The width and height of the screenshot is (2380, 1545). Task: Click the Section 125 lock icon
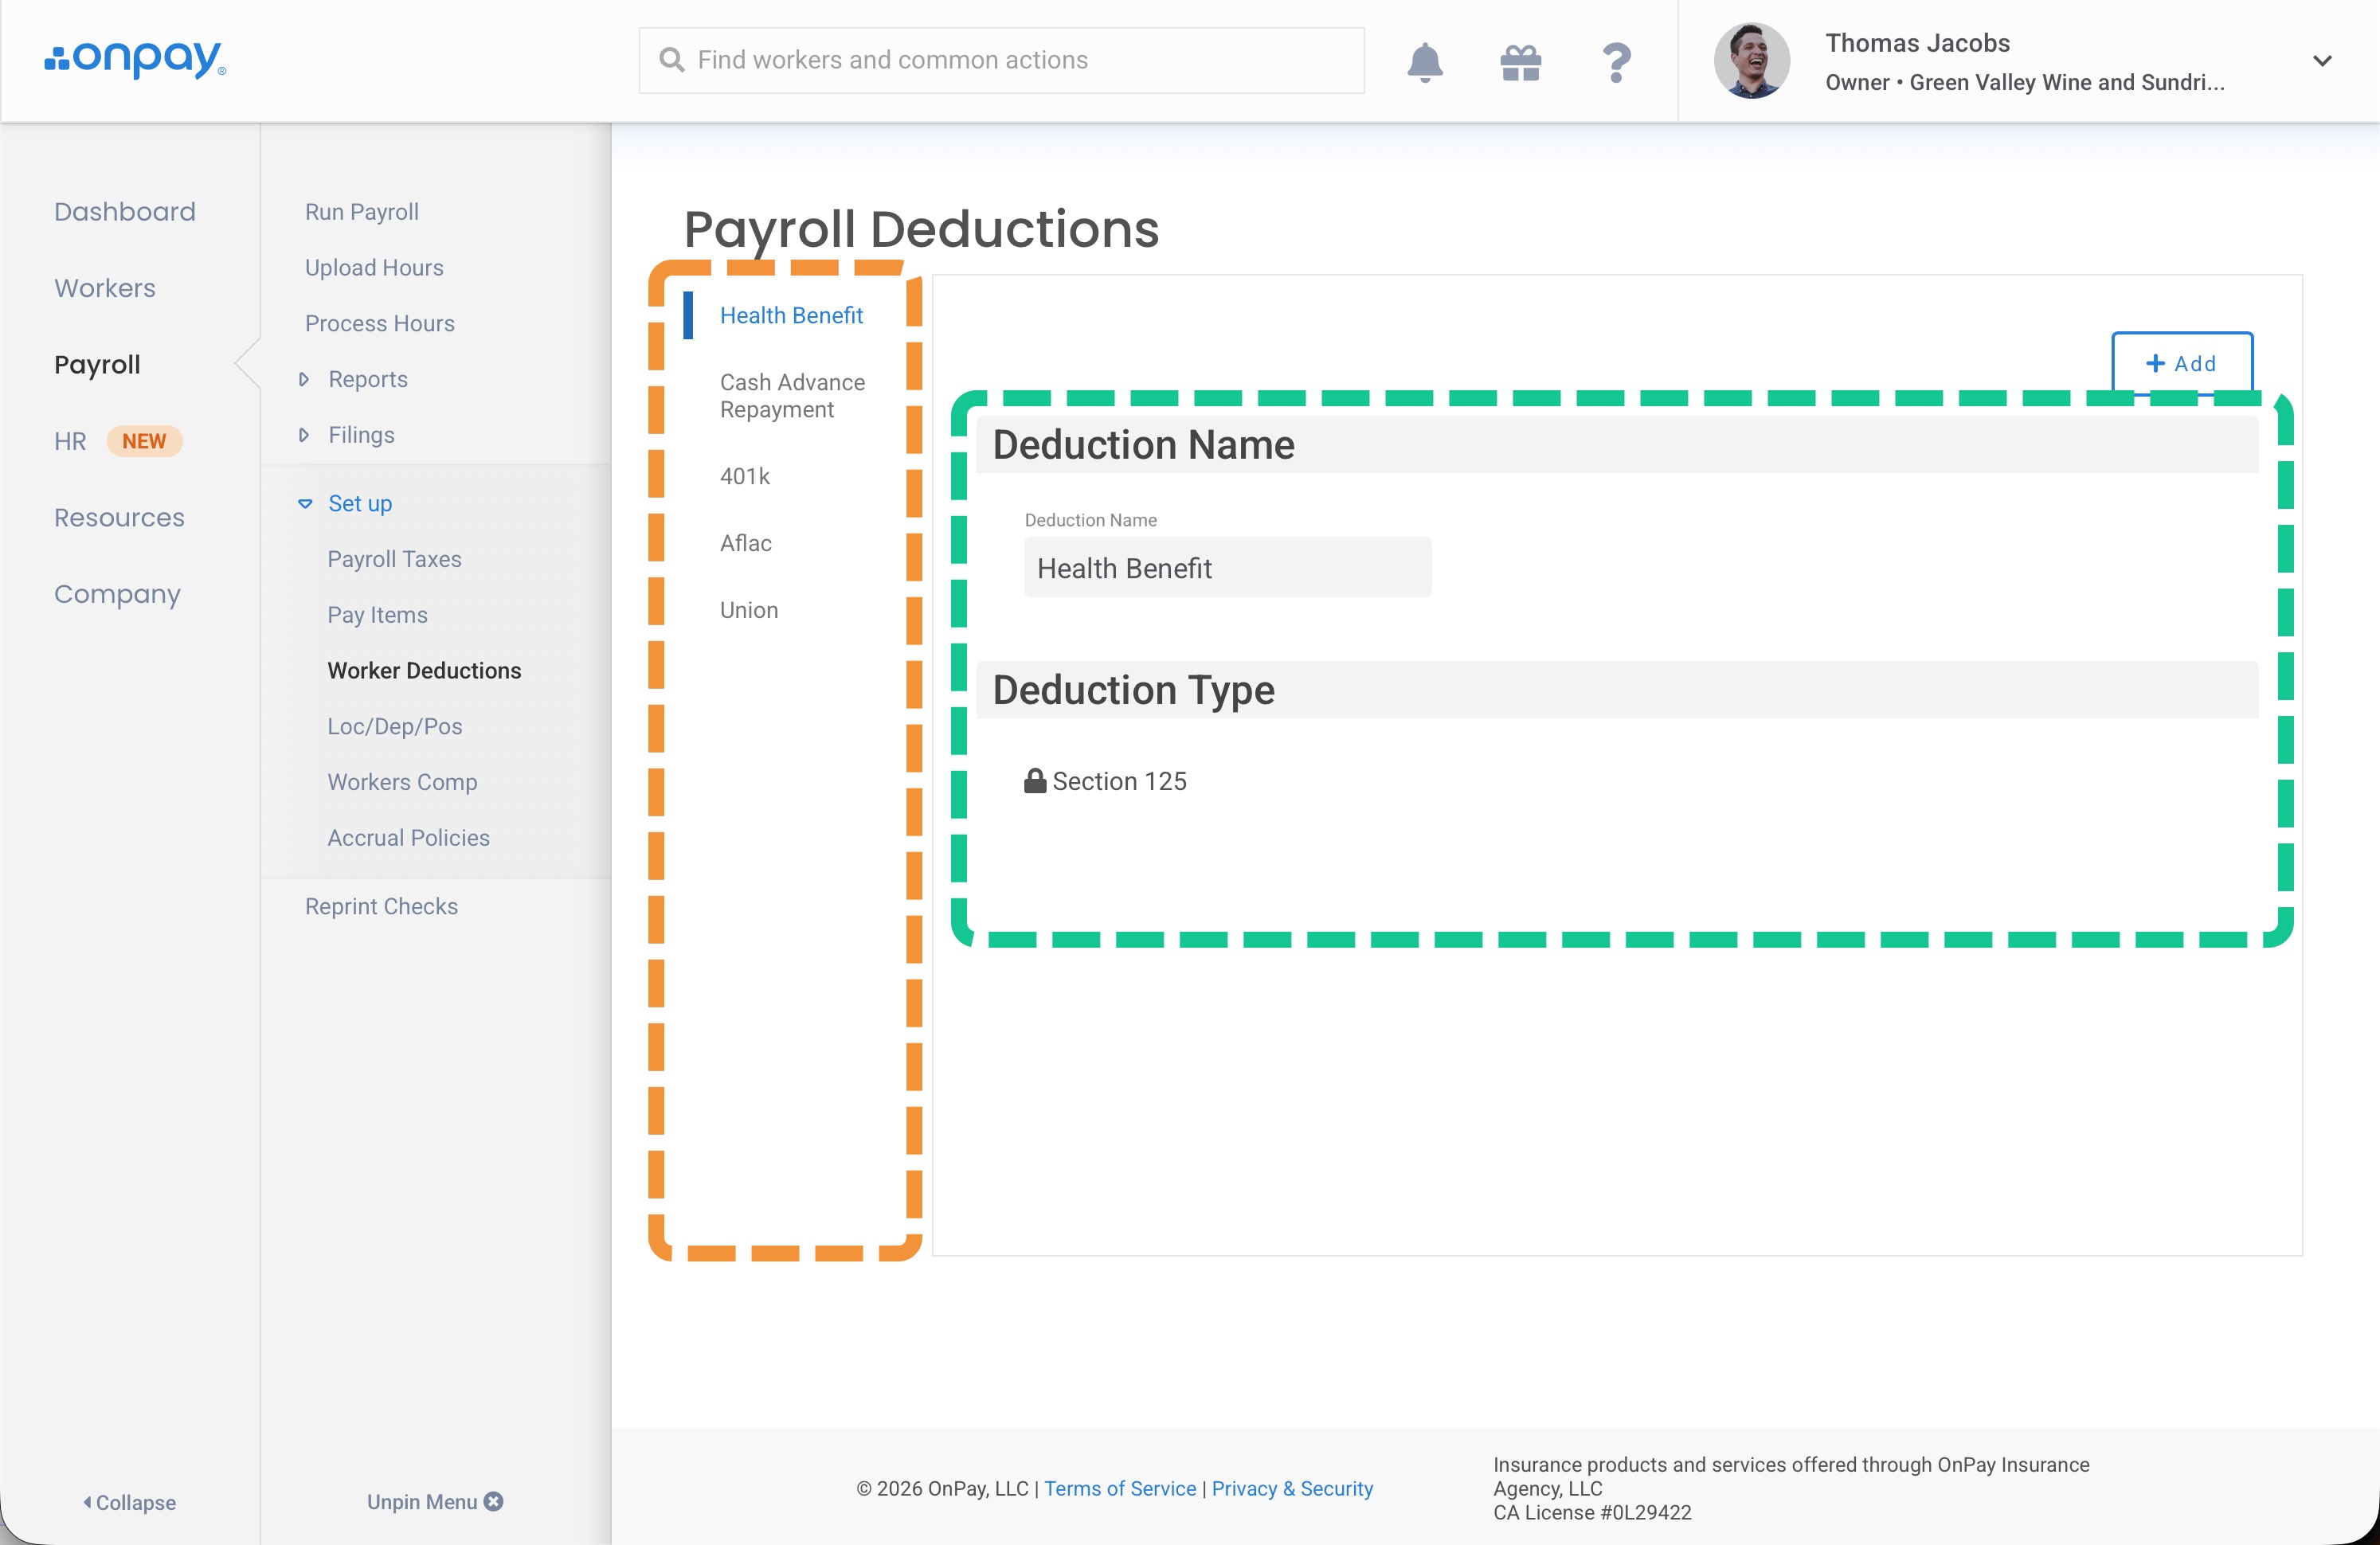pyautogui.click(x=1034, y=781)
